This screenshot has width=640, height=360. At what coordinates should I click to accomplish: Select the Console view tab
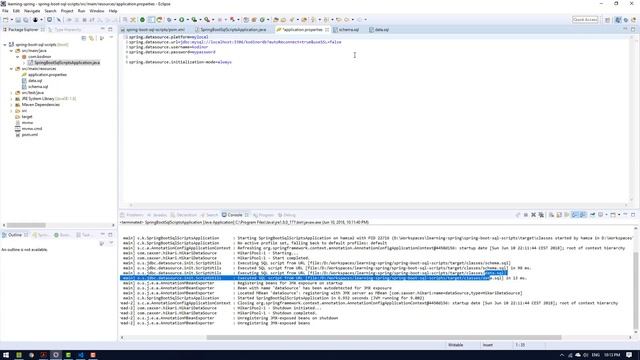click(235, 215)
